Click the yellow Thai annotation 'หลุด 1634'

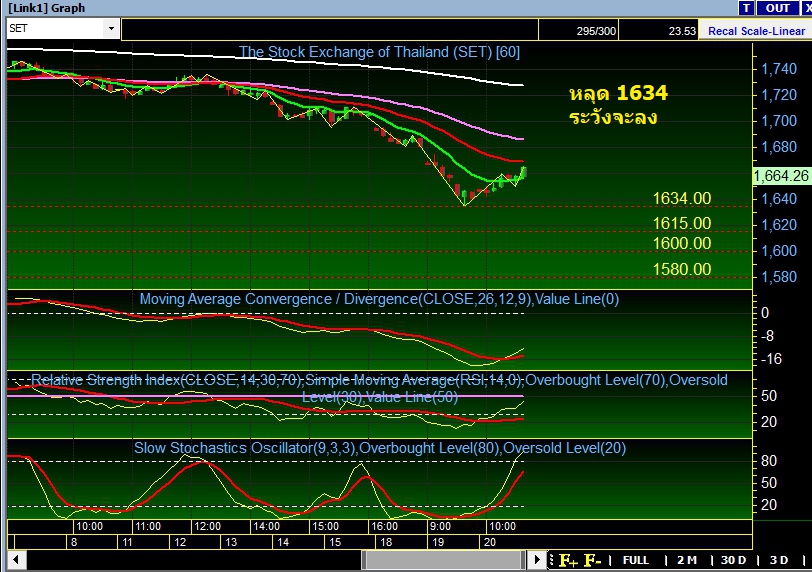618,93
